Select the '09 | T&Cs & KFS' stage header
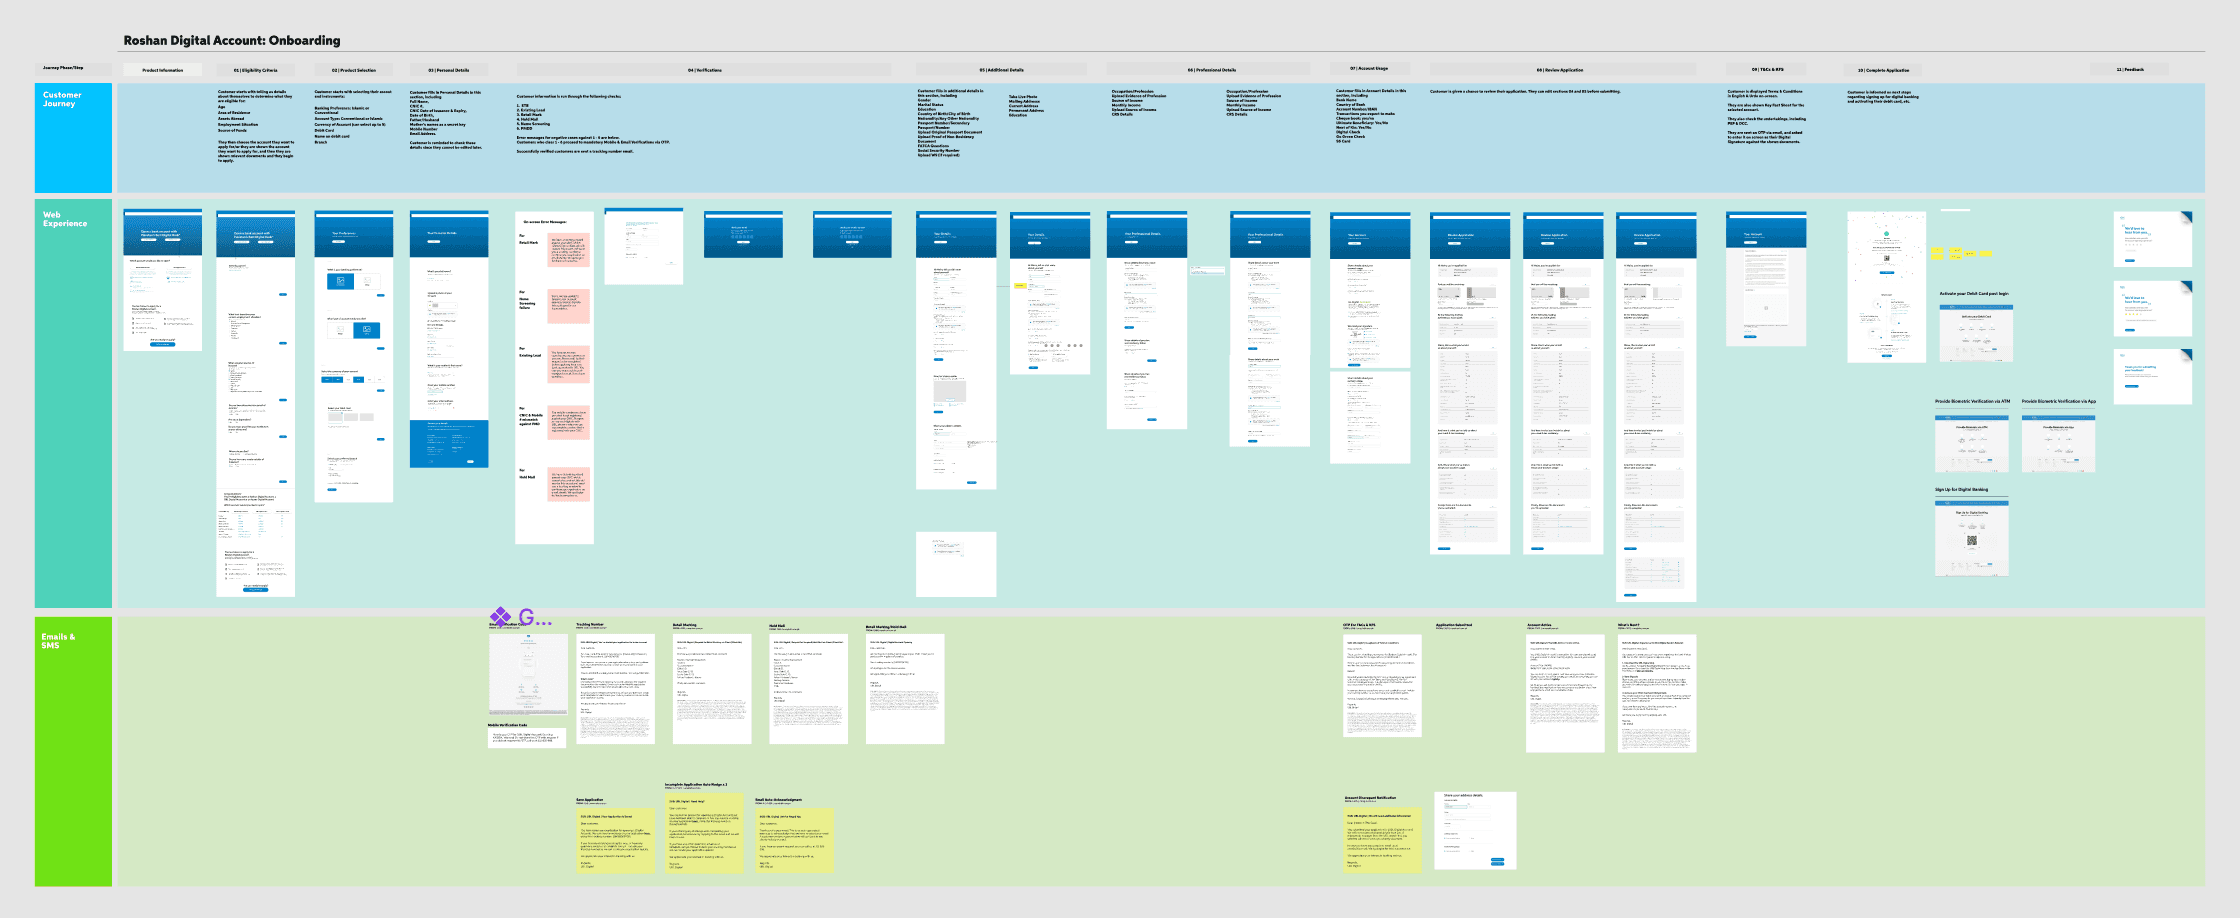Screen dimensions: 2240x918 (x=1767, y=69)
